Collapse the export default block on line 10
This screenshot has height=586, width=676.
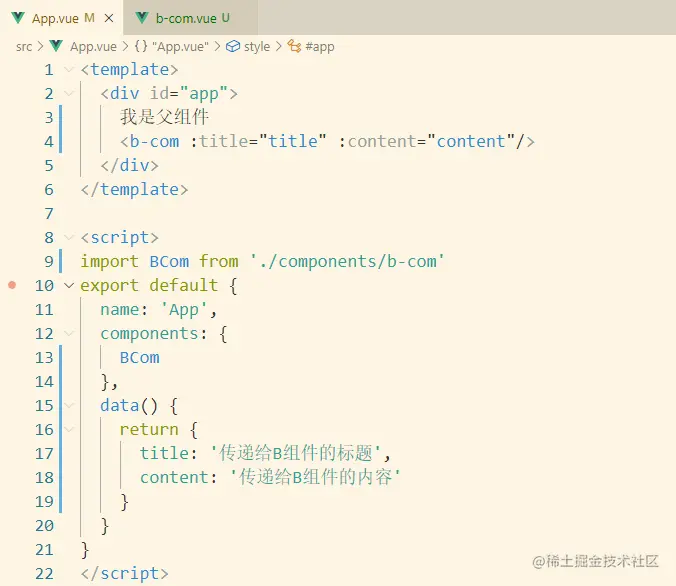point(69,285)
